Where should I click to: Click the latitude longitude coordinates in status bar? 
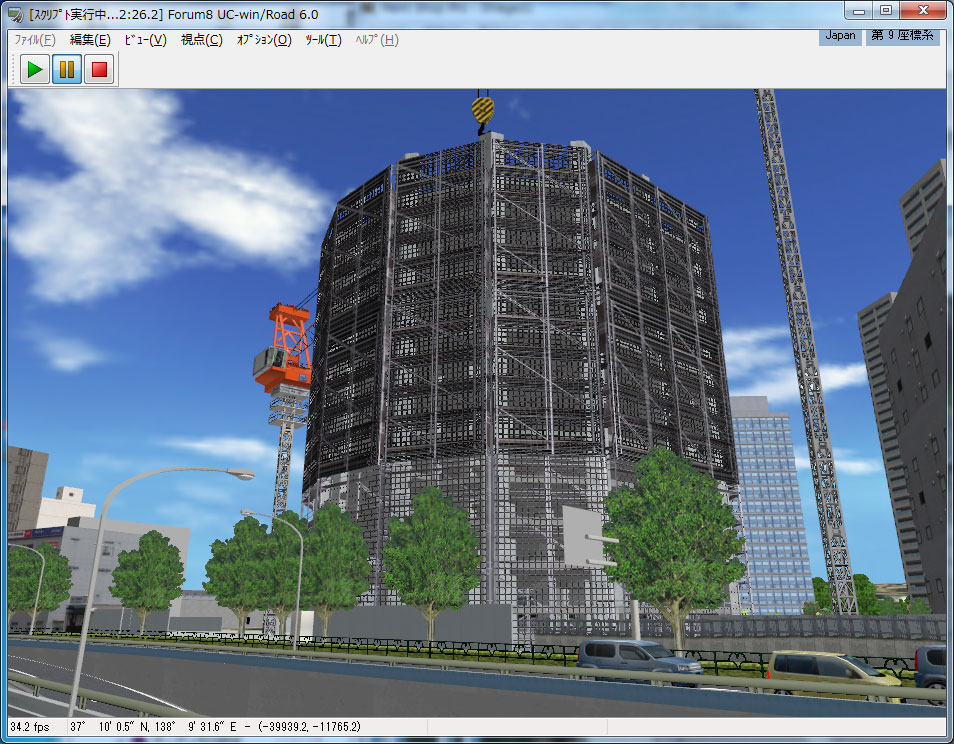(x=215, y=727)
